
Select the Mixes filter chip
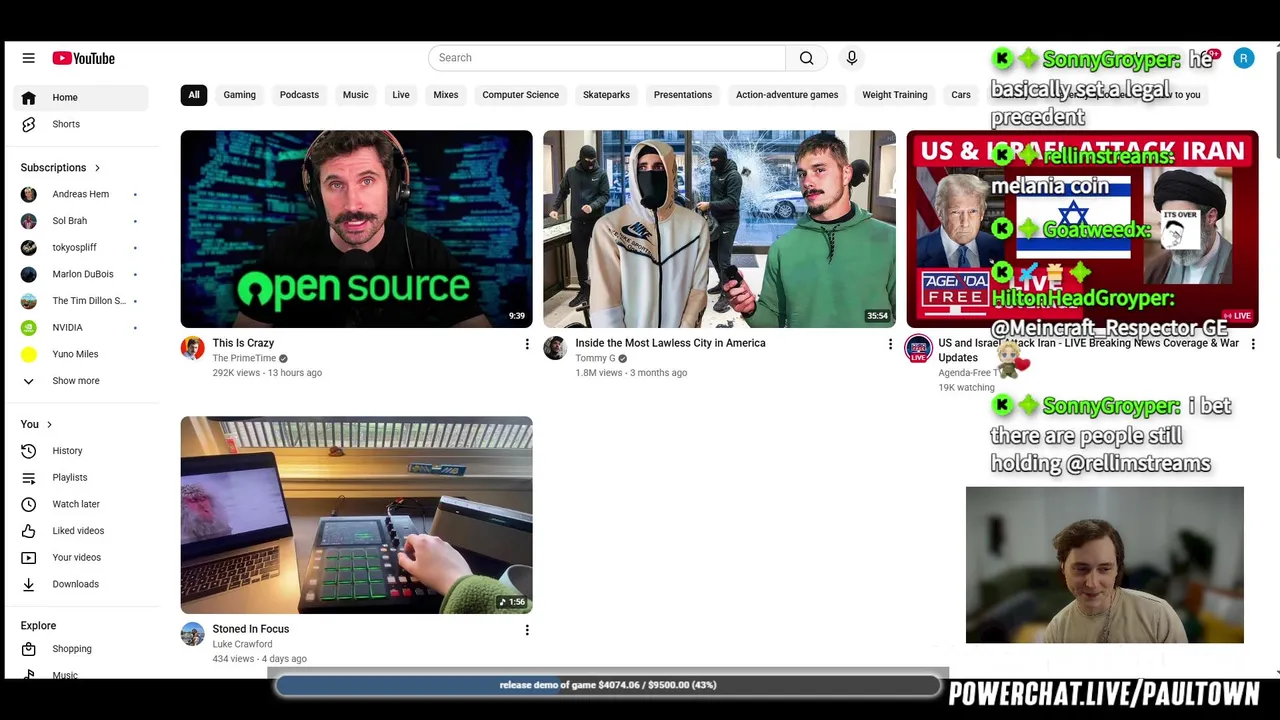point(446,95)
